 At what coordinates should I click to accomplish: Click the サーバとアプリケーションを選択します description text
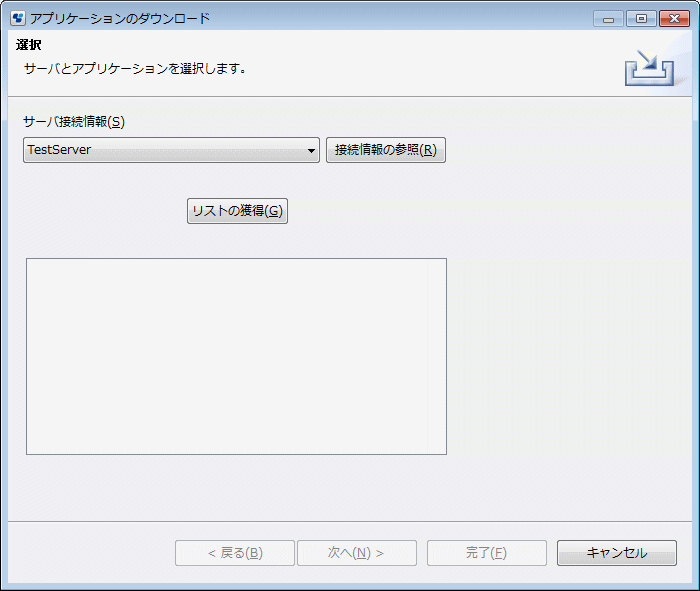click(135, 68)
